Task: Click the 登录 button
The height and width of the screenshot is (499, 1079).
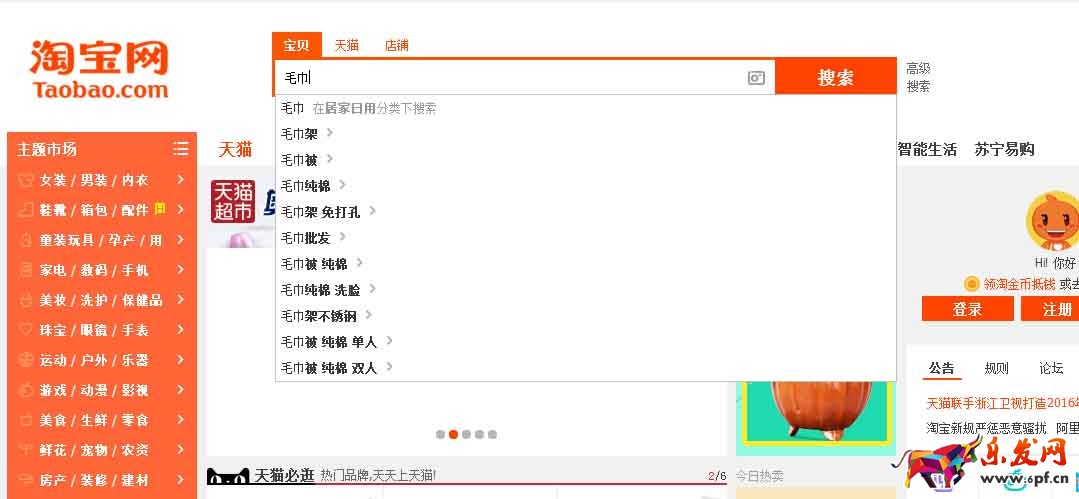Action: (967, 309)
